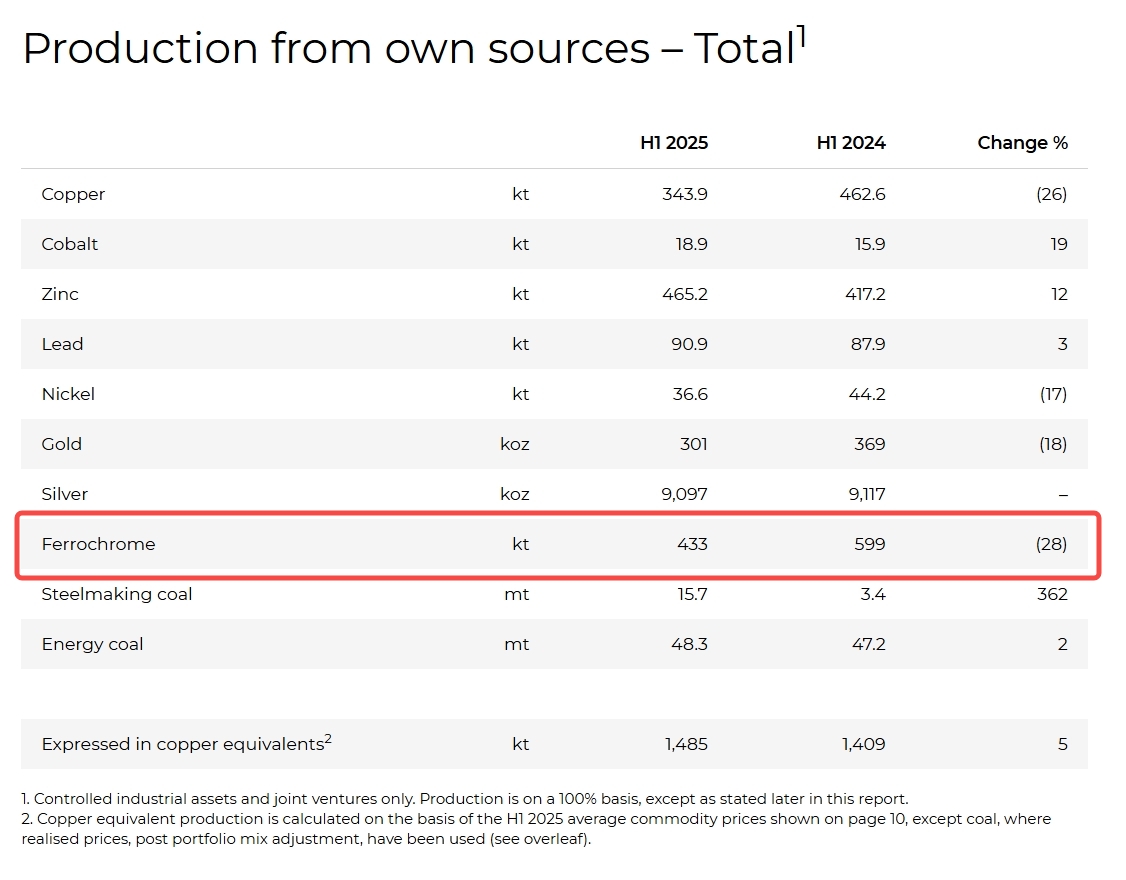Select the H1 2024 column header
The image size is (1126, 880).
(x=850, y=143)
